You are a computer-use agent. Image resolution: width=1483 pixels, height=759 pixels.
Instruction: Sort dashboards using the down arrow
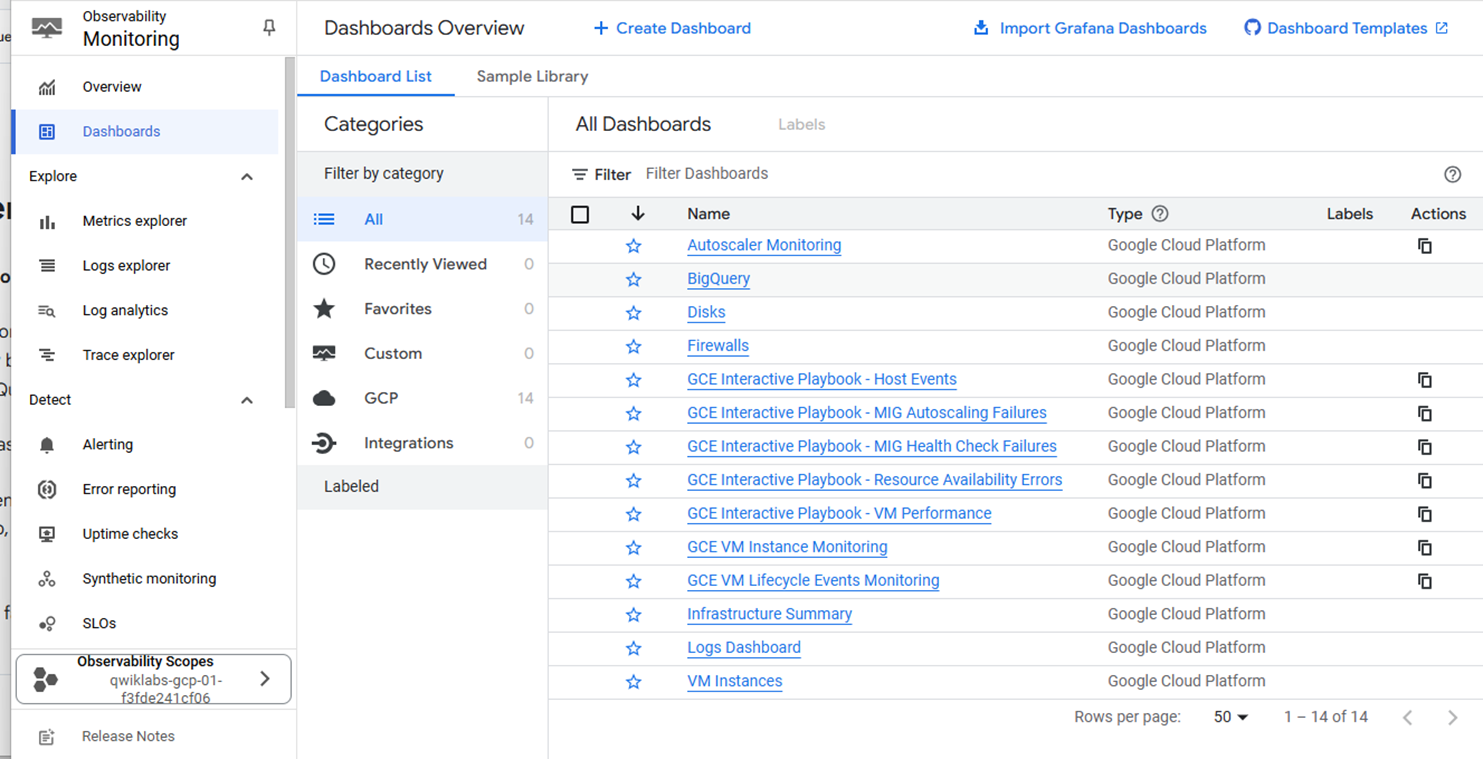[638, 214]
